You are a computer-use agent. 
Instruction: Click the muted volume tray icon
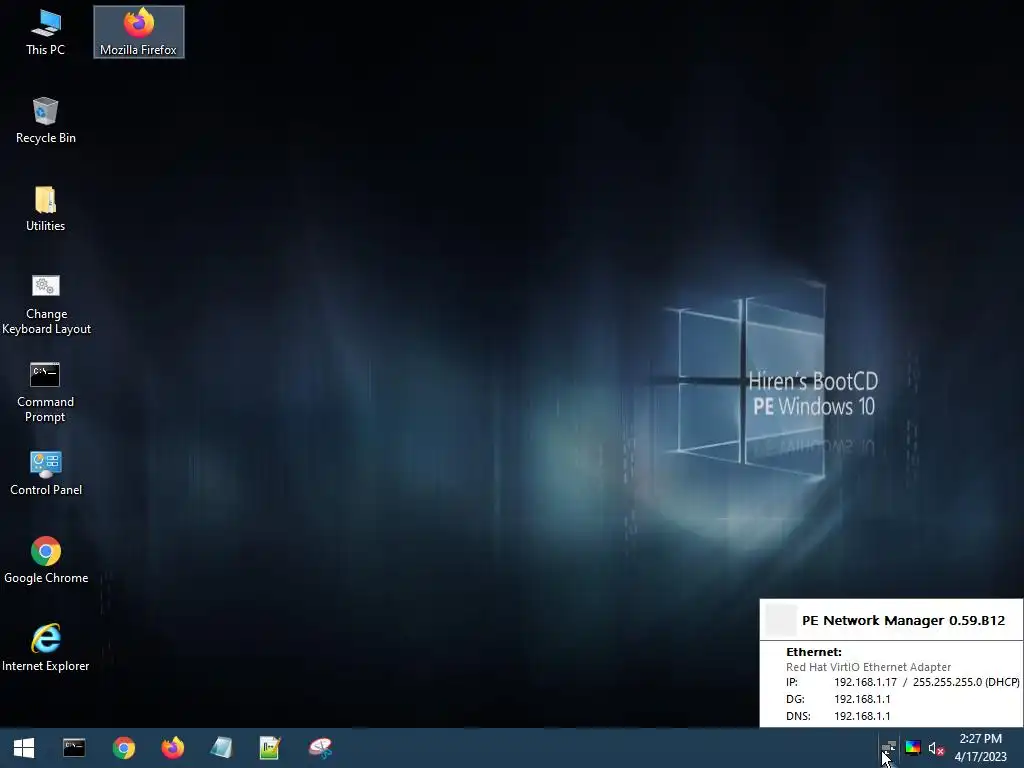[936, 748]
